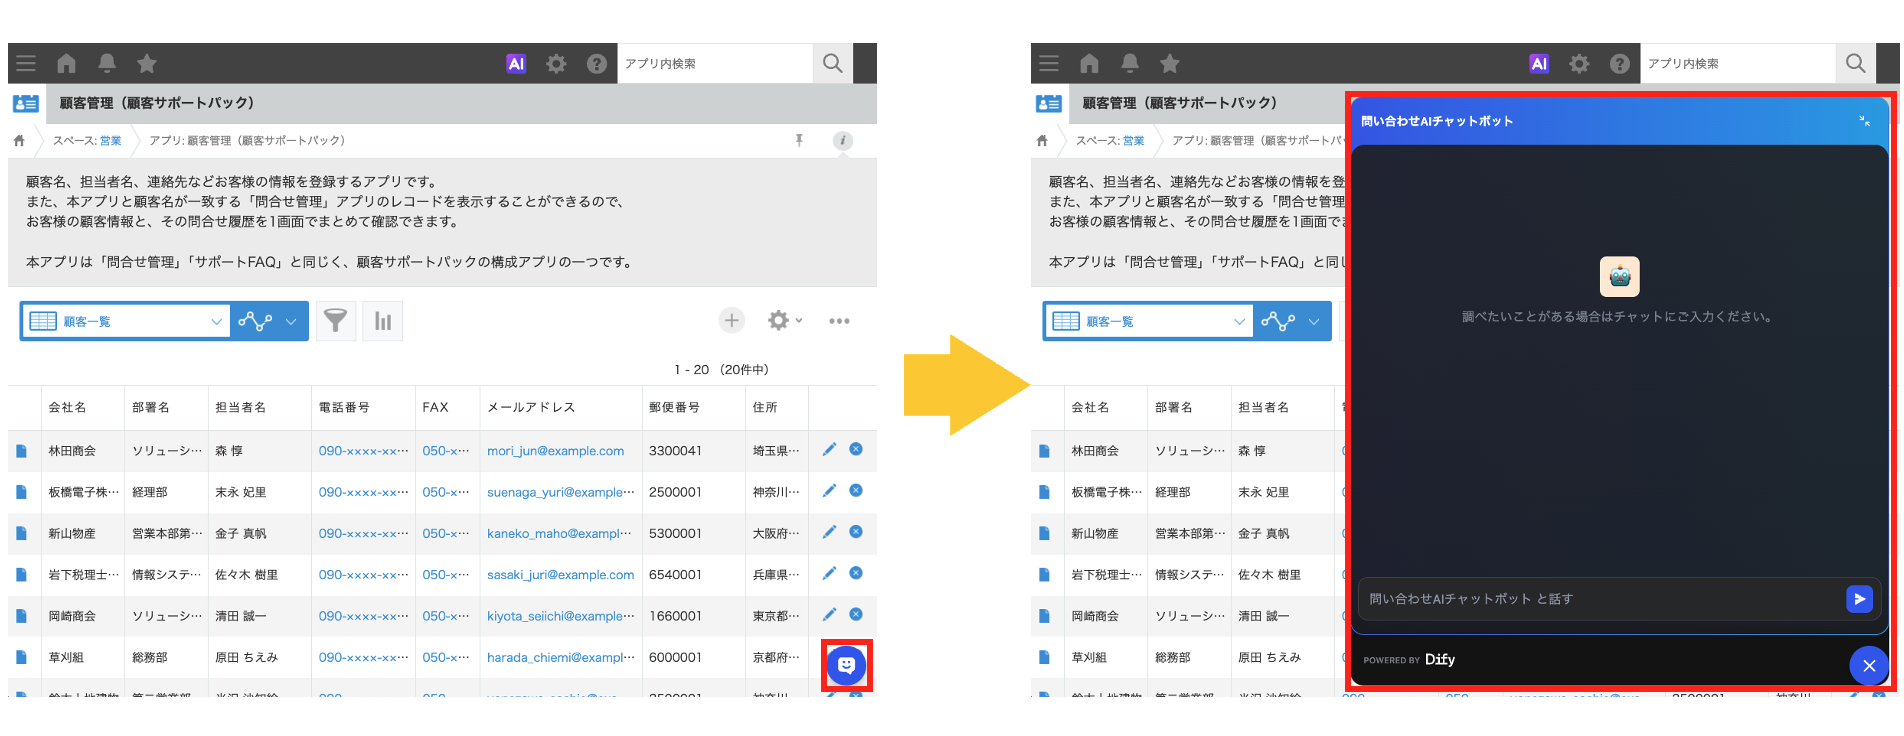1904x736 pixels.
Task: Edit the 林田商会 row with the pencil icon
Action: tap(829, 449)
